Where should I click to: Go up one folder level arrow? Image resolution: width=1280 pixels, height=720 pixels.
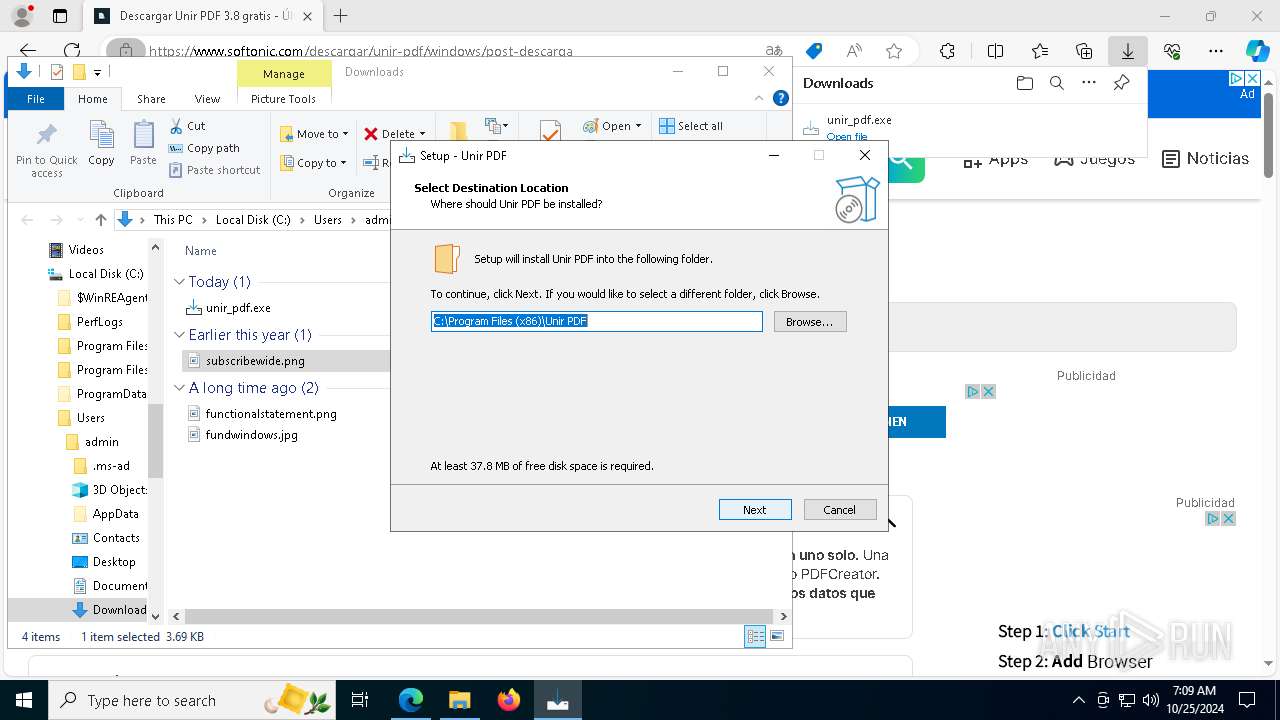[100, 220]
